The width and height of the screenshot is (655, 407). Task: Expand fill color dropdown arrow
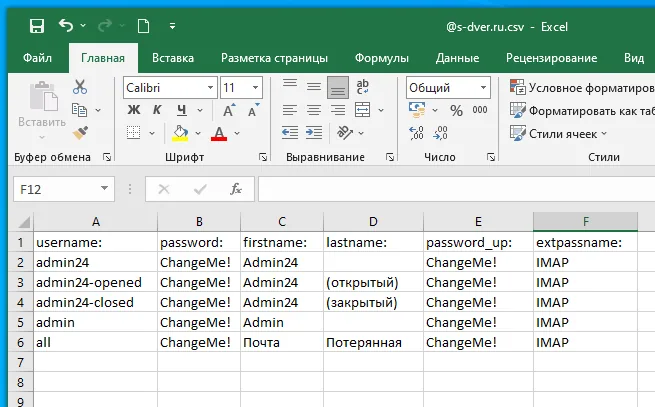(x=198, y=133)
